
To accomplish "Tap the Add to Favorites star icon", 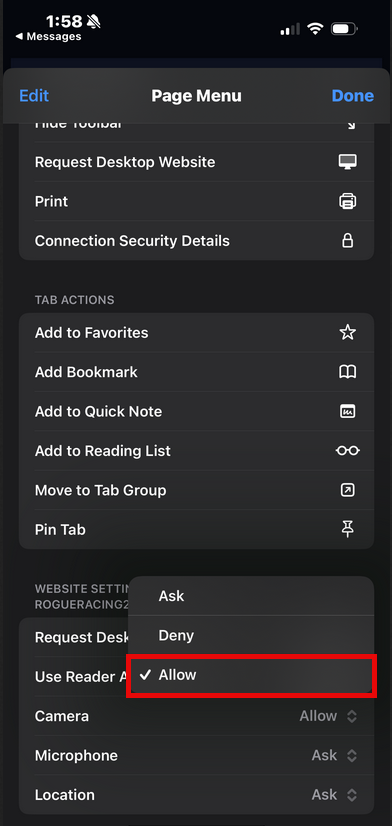I will [x=347, y=332].
